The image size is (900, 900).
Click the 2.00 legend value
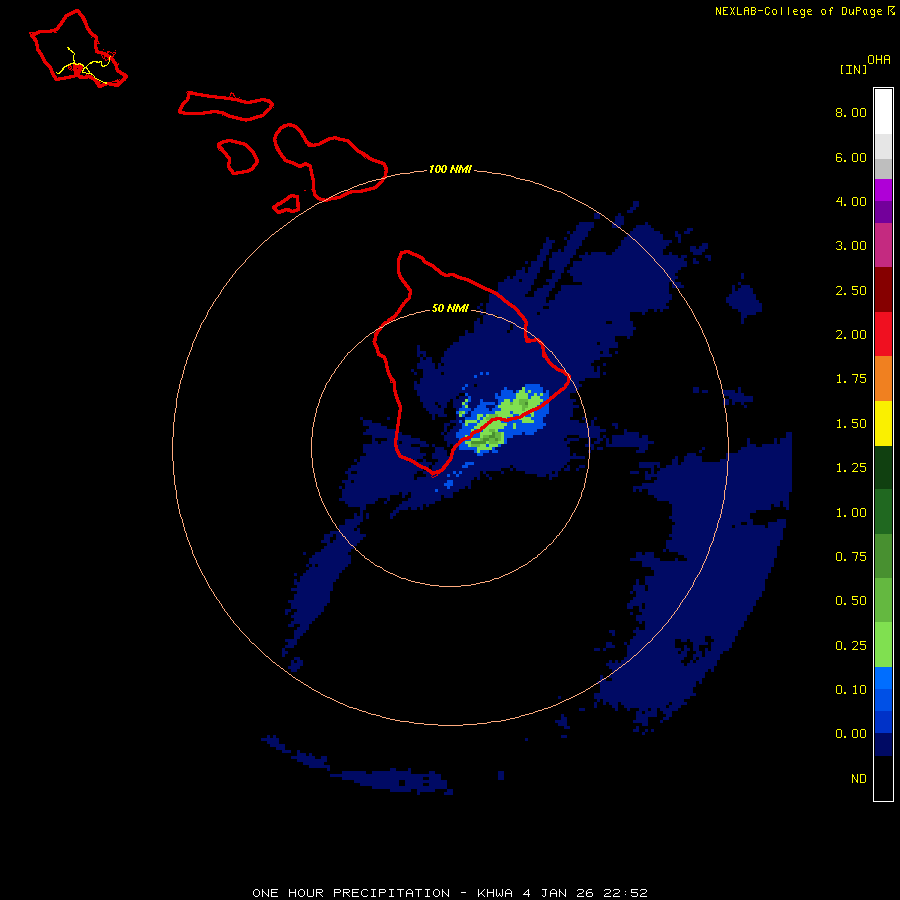(x=851, y=335)
